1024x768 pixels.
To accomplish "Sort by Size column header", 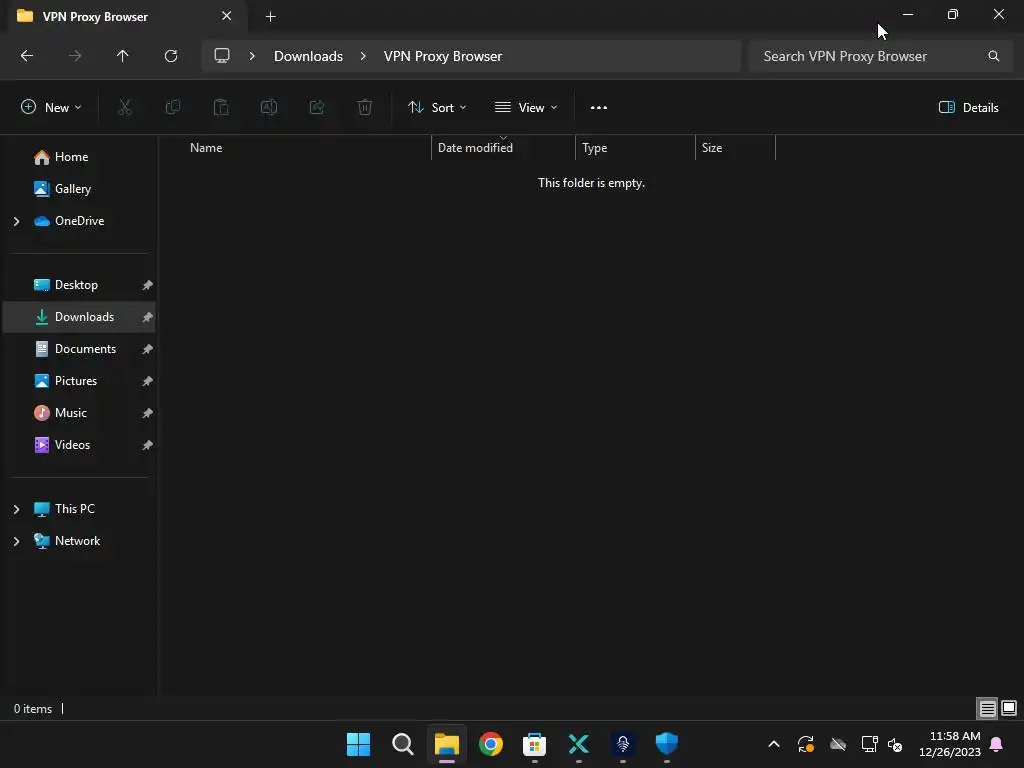I will pos(735,148).
